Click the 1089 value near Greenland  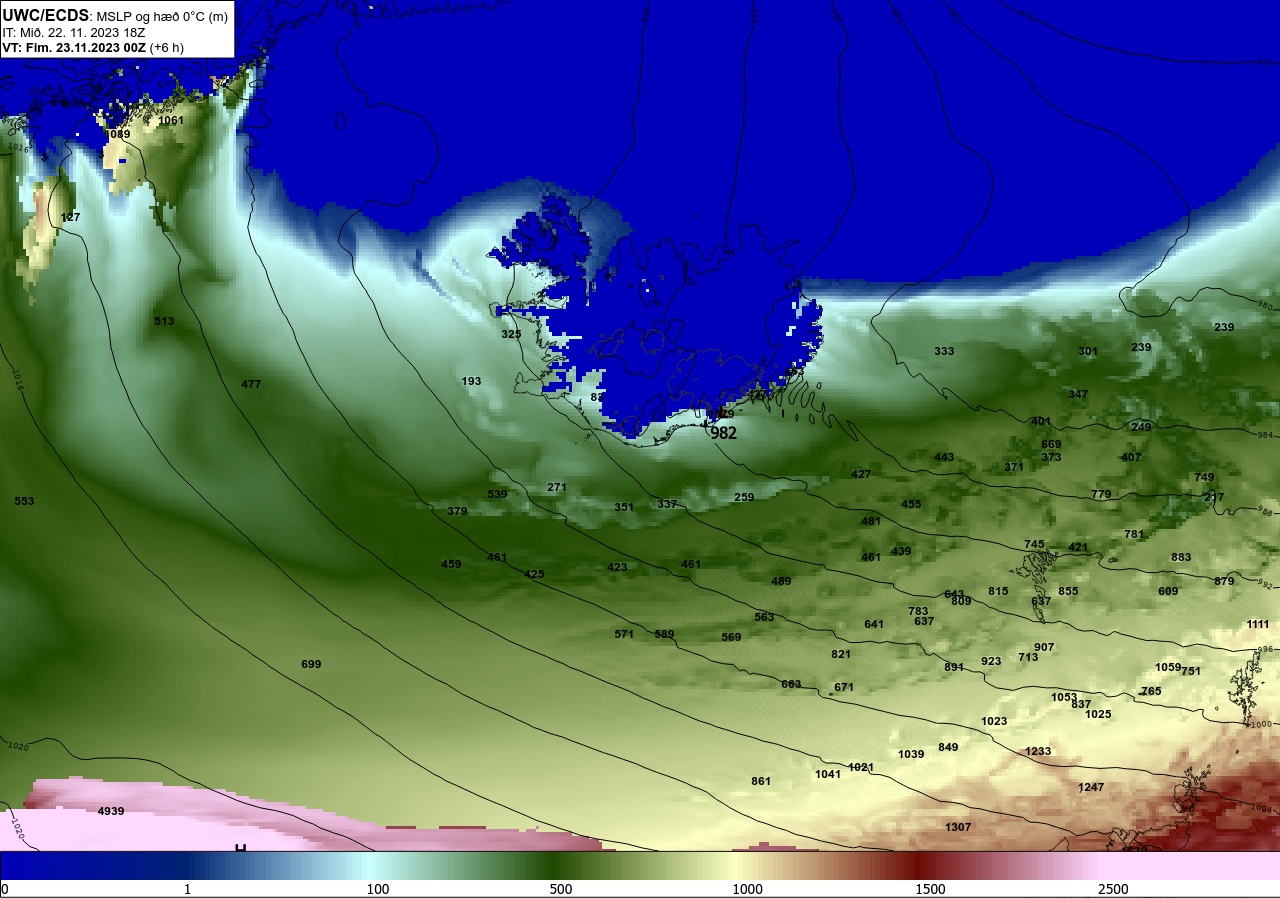[x=118, y=134]
